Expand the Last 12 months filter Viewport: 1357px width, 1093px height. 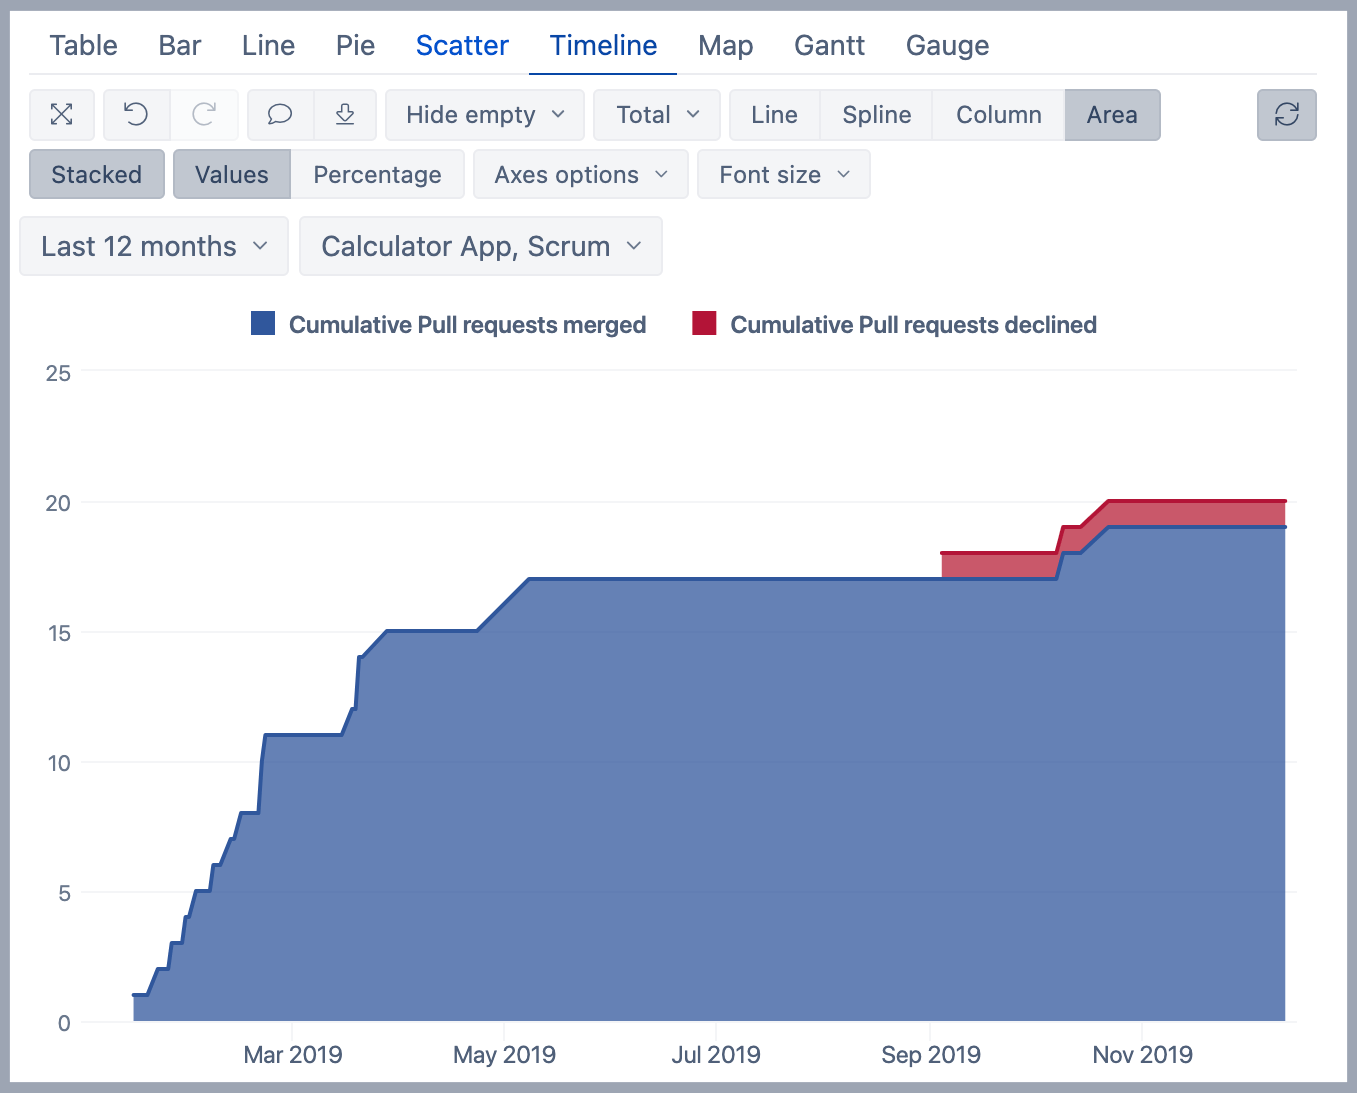154,246
